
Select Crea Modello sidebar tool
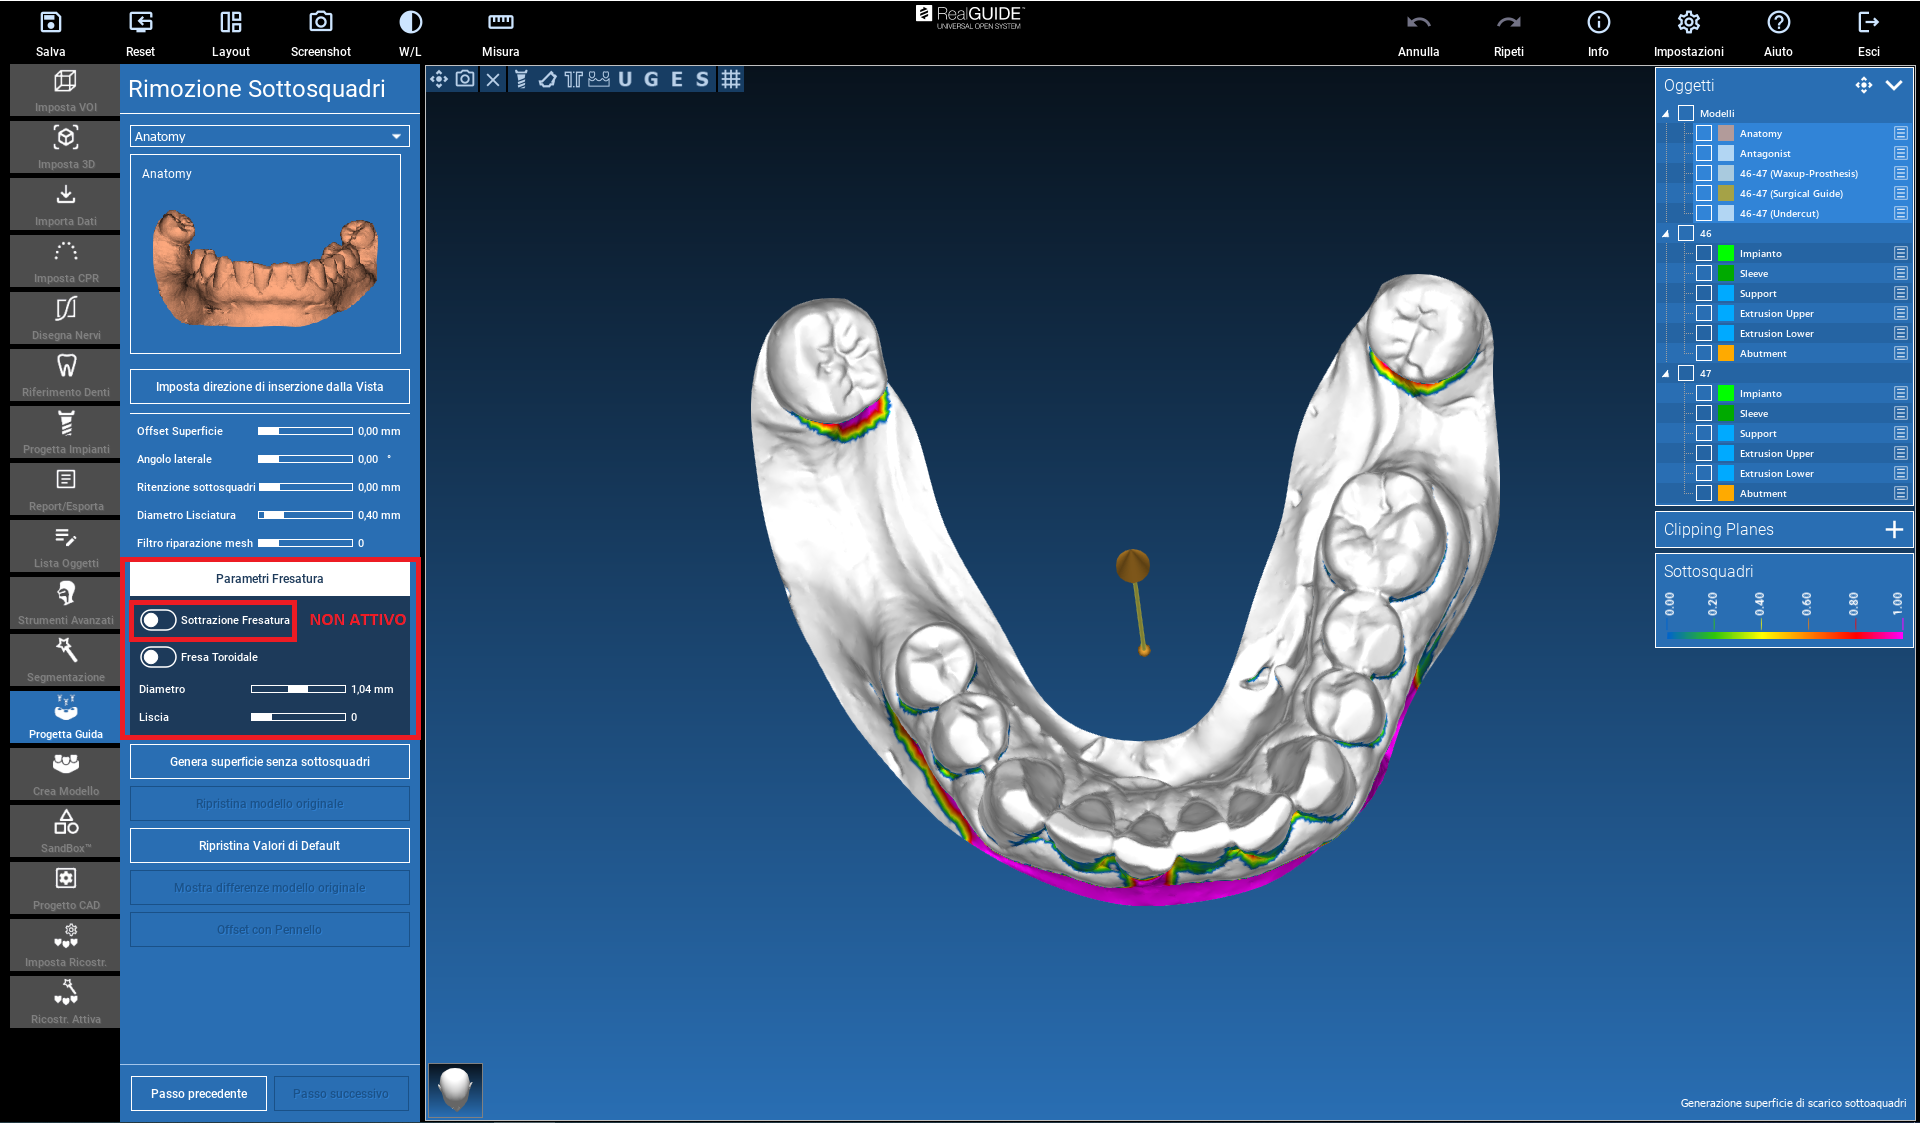[x=66, y=774]
